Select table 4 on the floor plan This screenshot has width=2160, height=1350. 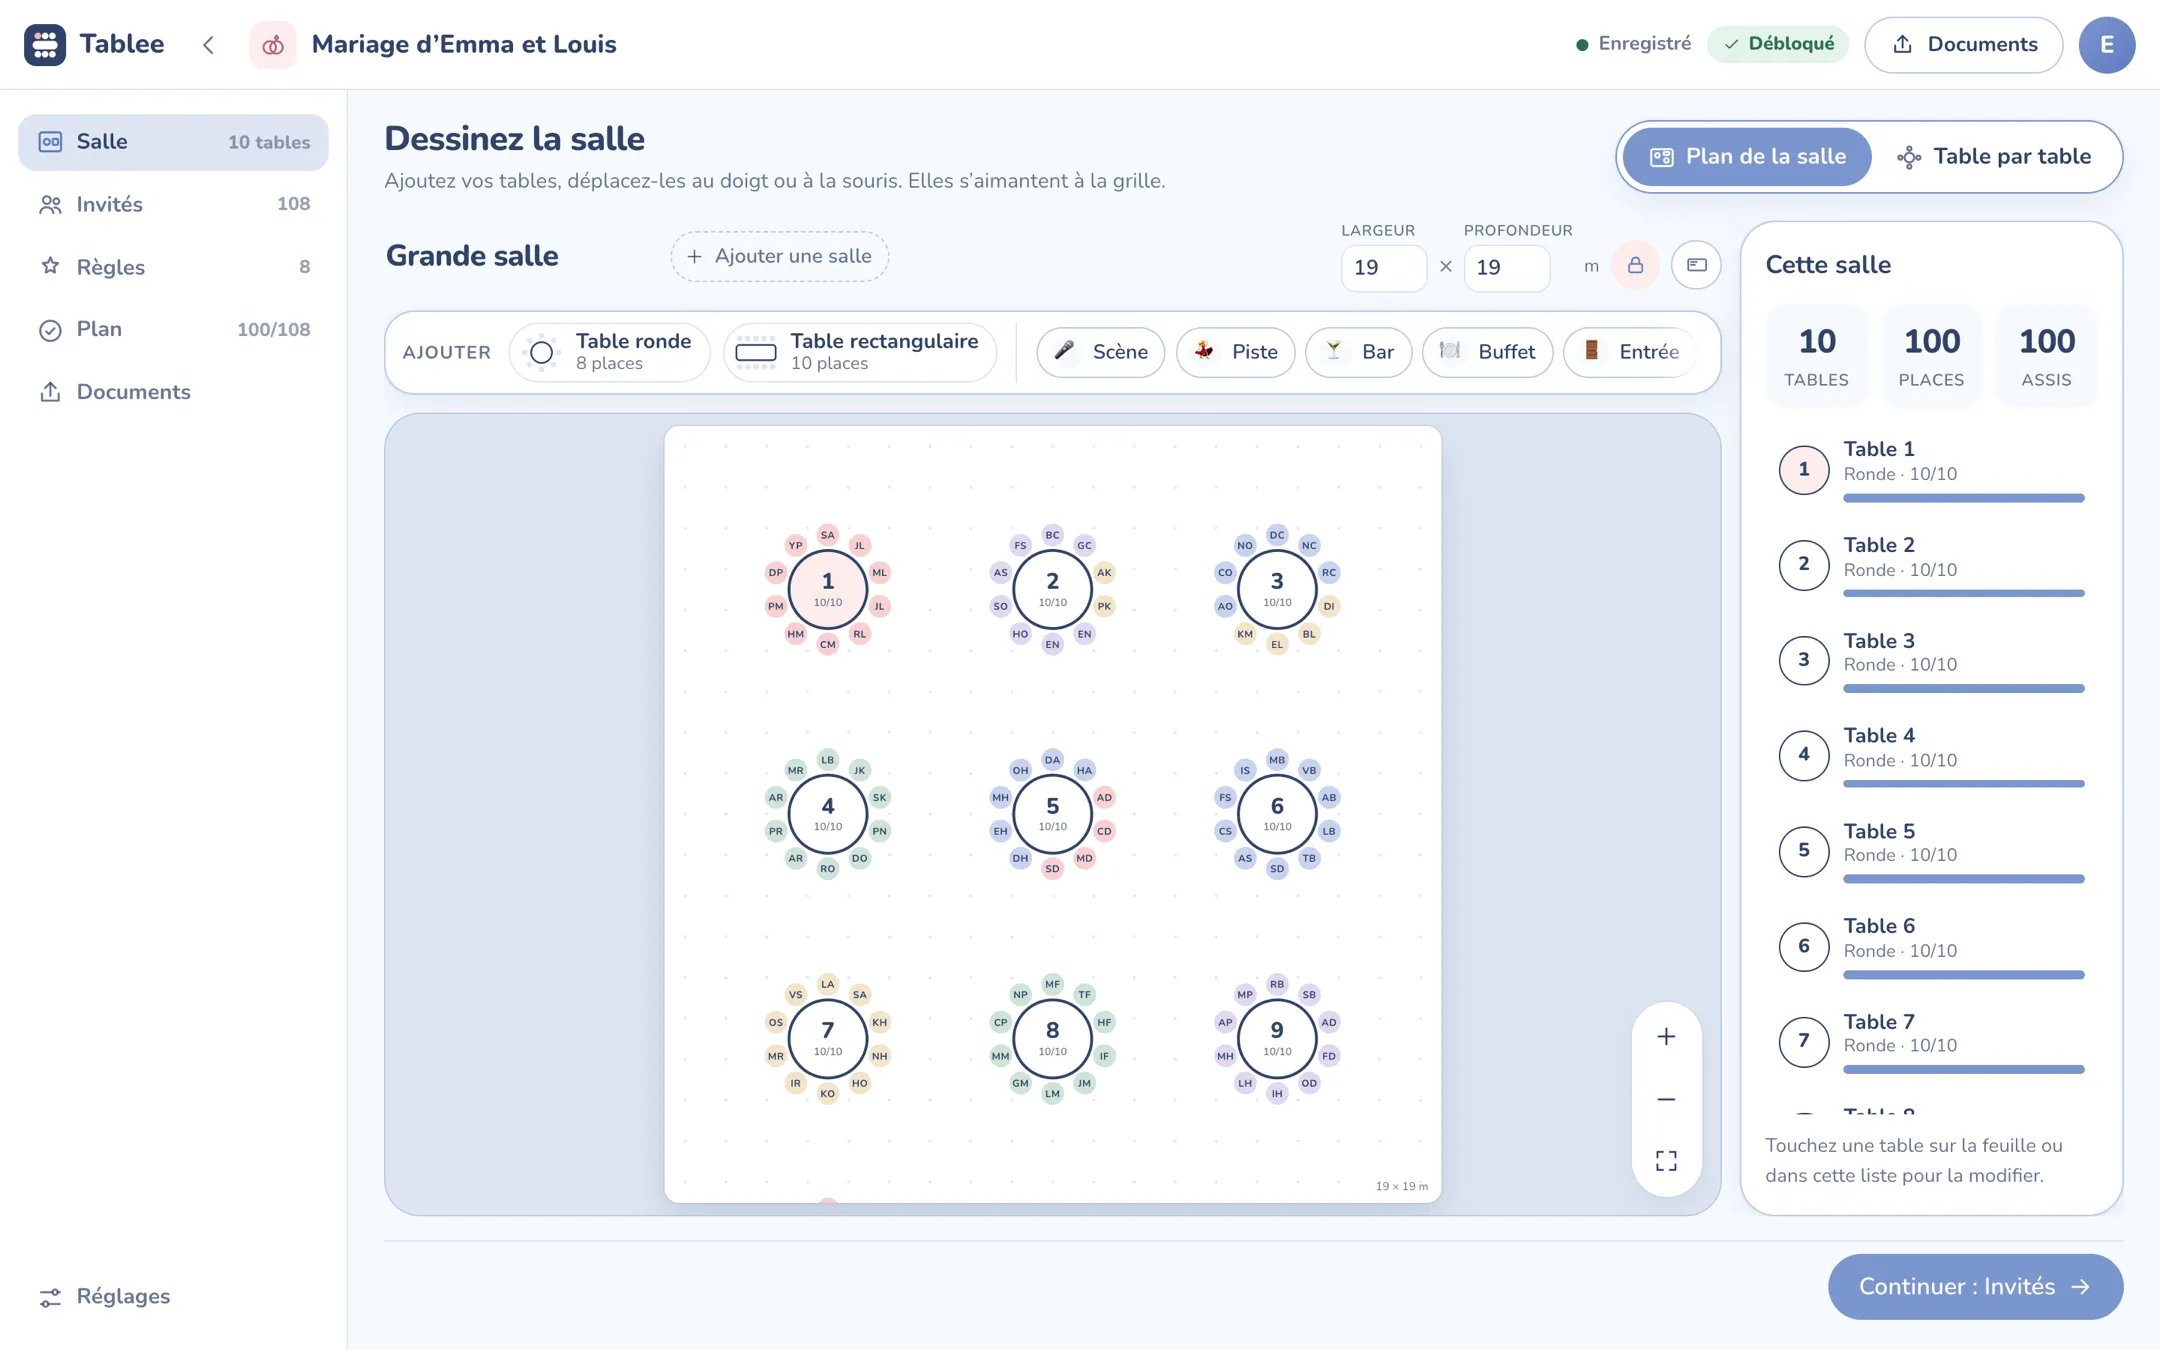pyautogui.click(x=827, y=814)
